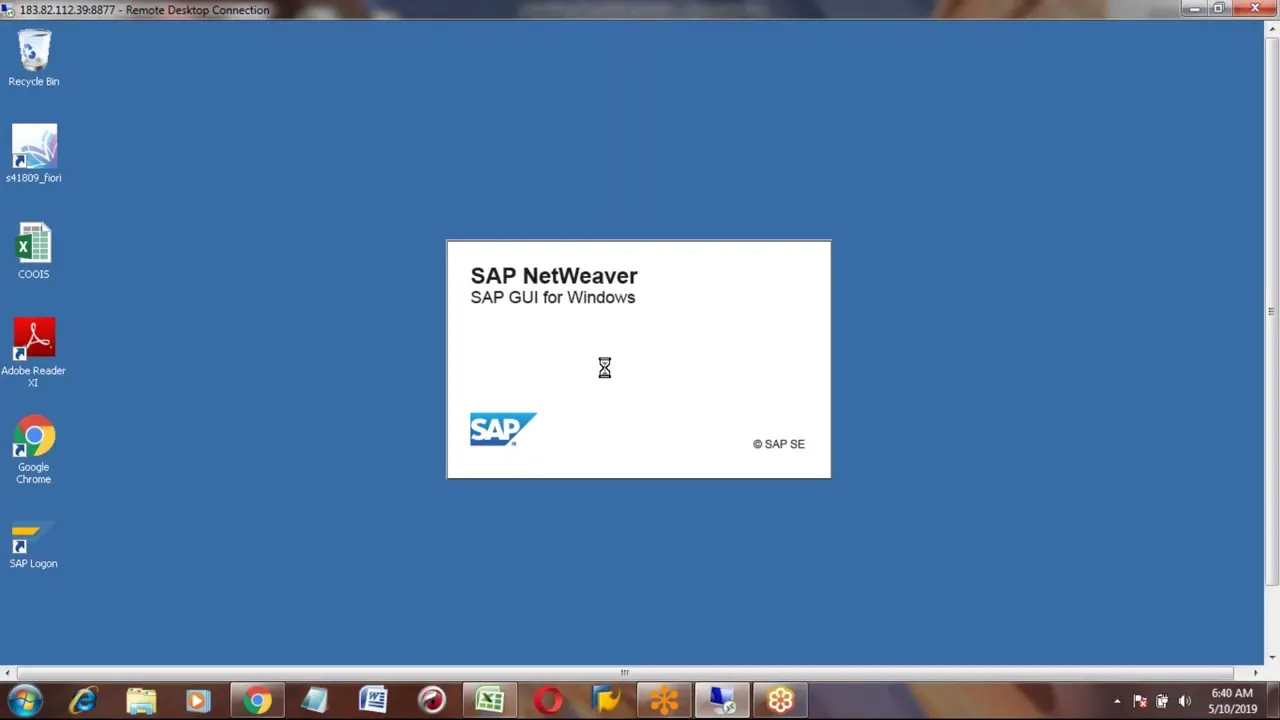Open the Windows Start menu

tap(24, 701)
